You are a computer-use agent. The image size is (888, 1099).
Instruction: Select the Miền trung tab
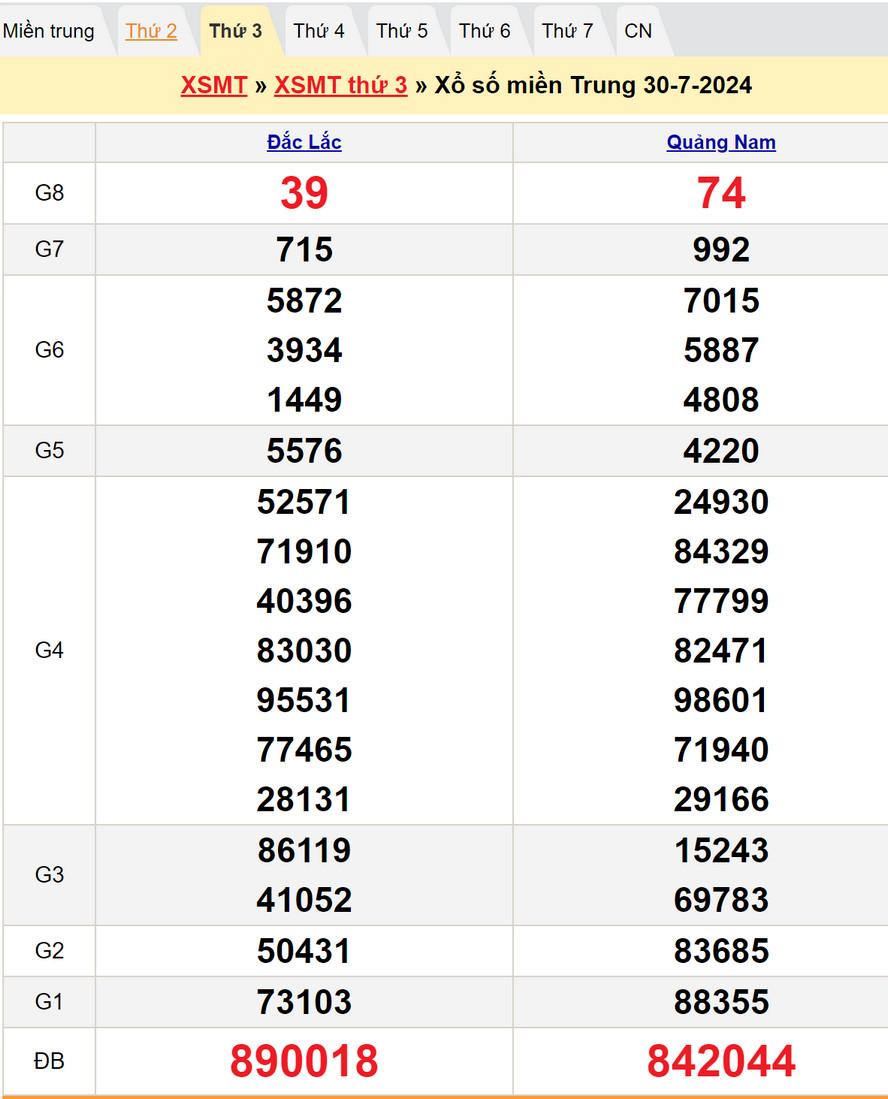(49, 31)
